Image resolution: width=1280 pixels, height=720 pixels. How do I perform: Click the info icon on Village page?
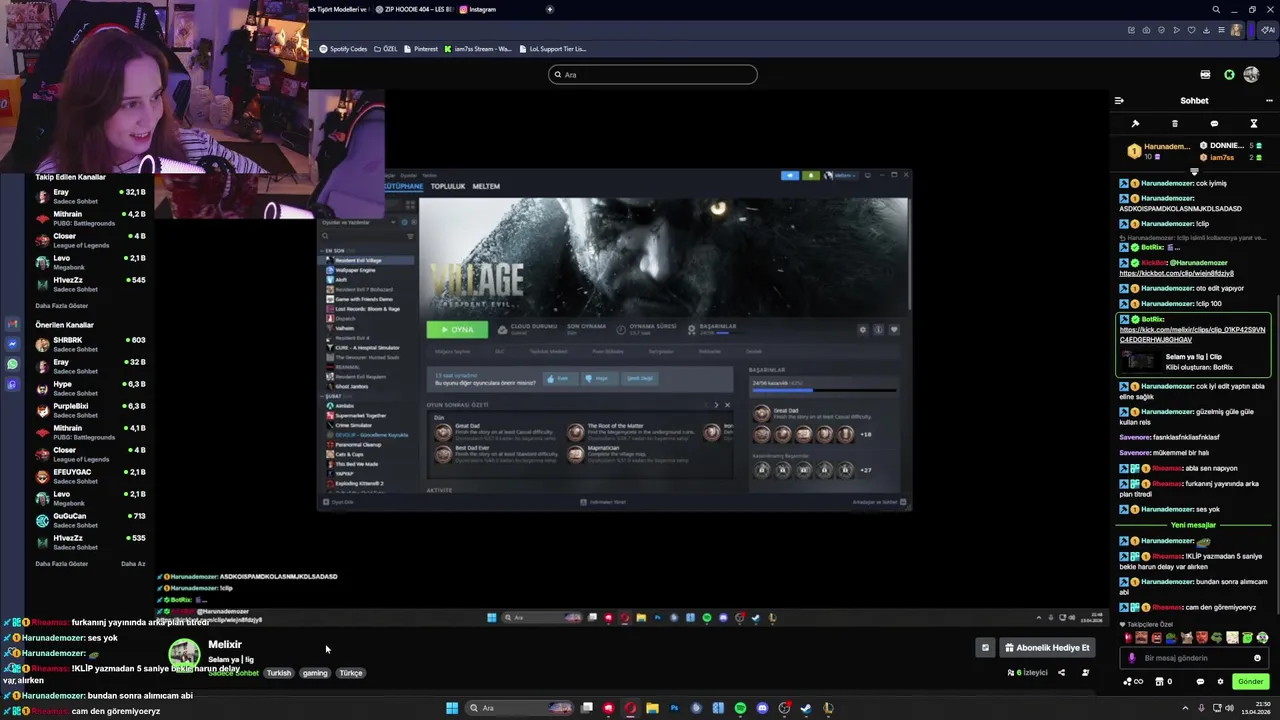pyautogui.click(x=878, y=330)
